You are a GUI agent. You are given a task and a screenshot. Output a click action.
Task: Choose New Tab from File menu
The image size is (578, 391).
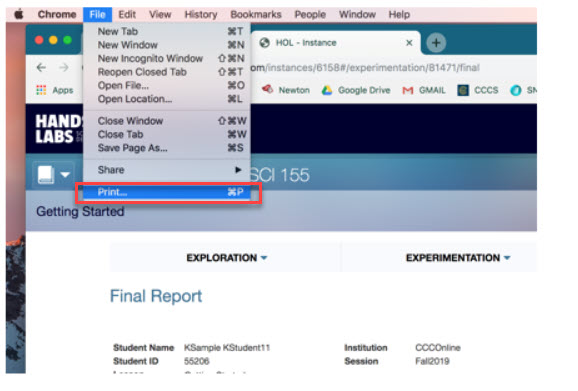(x=167, y=31)
